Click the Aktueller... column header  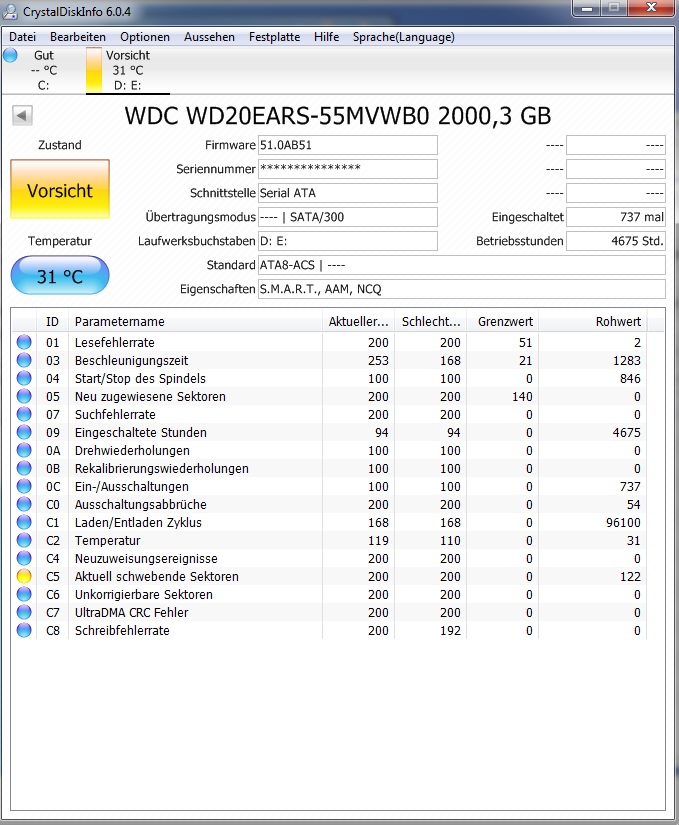[x=358, y=321]
